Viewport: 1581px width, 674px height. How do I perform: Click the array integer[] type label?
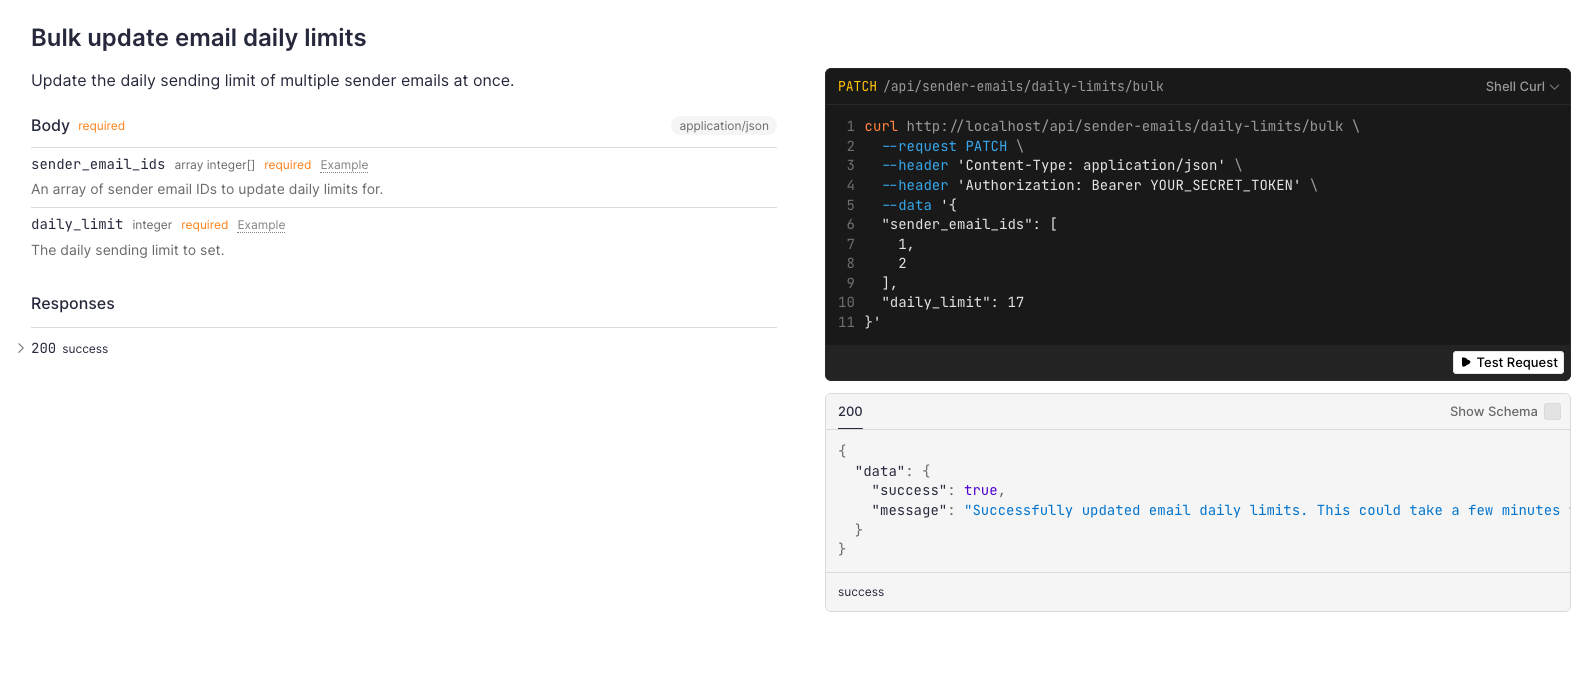click(215, 165)
